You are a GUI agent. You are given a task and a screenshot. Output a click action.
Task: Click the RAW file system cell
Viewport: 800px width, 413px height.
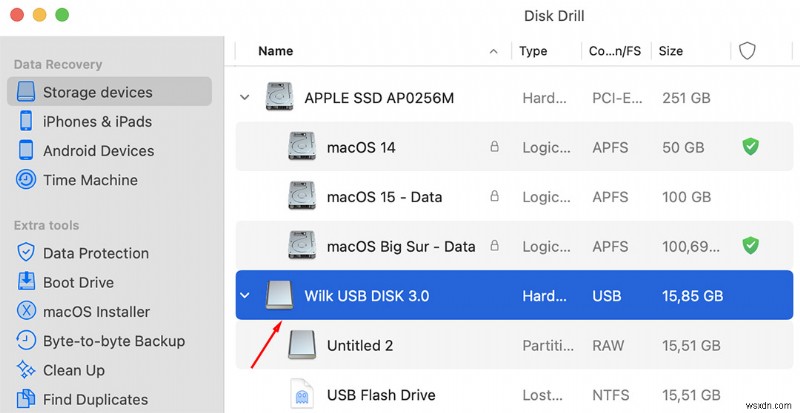pyautogui.click(x=608, y=345)
